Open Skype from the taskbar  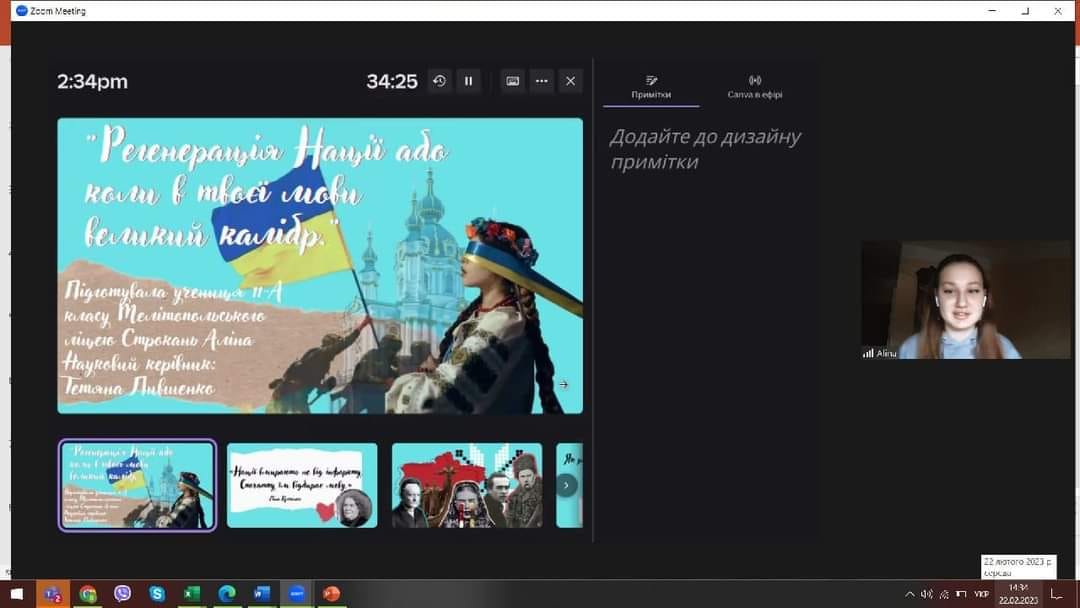157,594
